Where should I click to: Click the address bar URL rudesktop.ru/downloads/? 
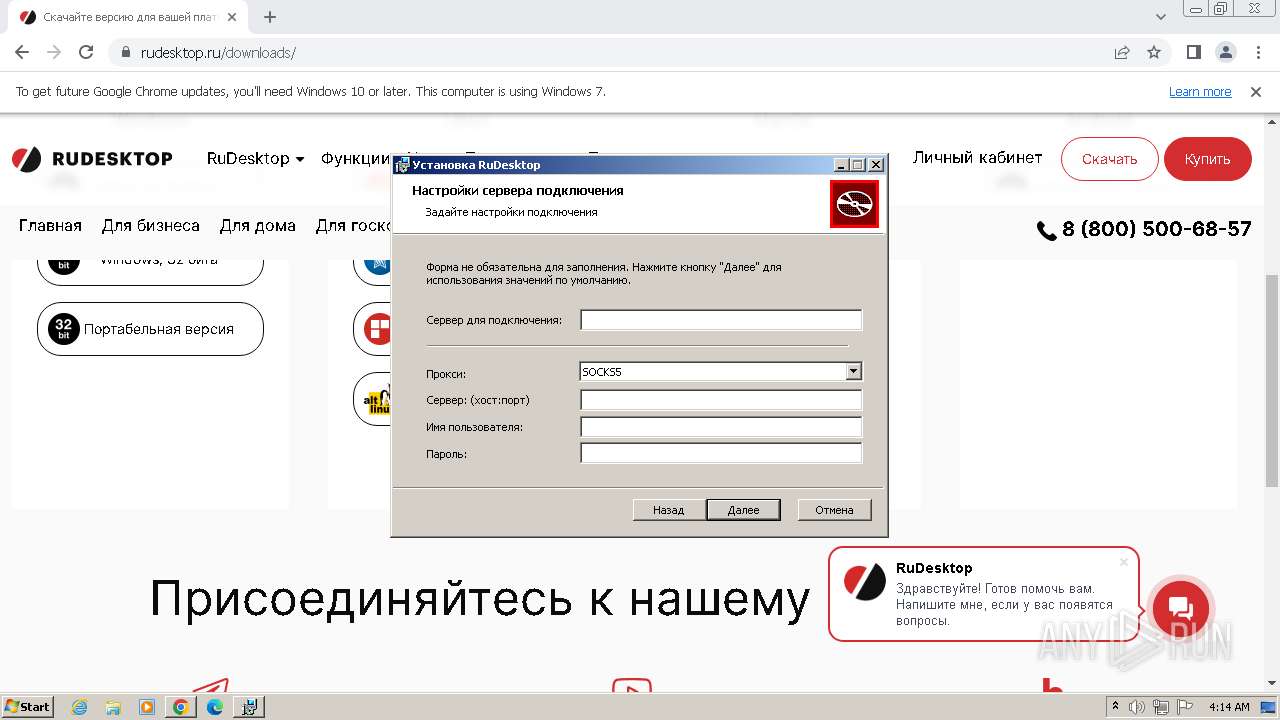click(x=218, y=53)
